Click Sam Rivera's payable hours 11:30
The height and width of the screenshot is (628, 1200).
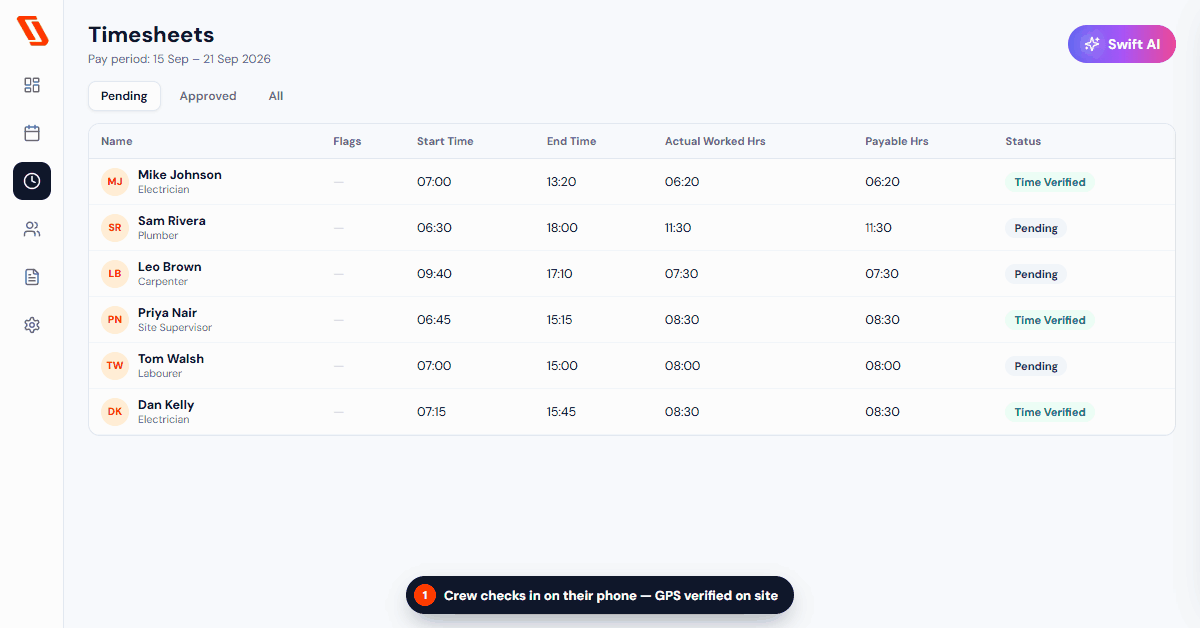tap(878, 228)
